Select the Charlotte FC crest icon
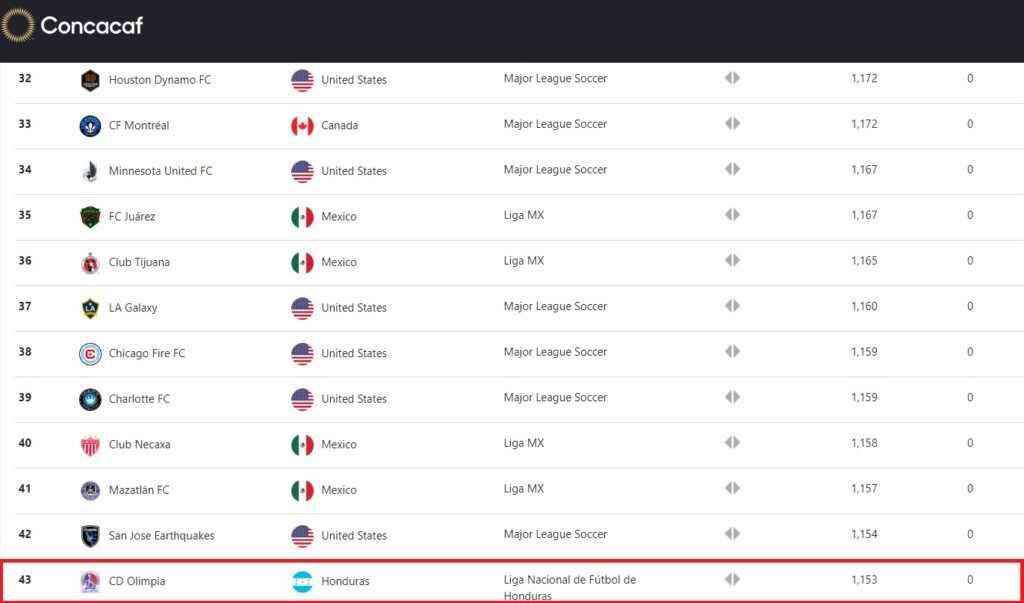Viewport: 1024px width, 603px height. 90,400
